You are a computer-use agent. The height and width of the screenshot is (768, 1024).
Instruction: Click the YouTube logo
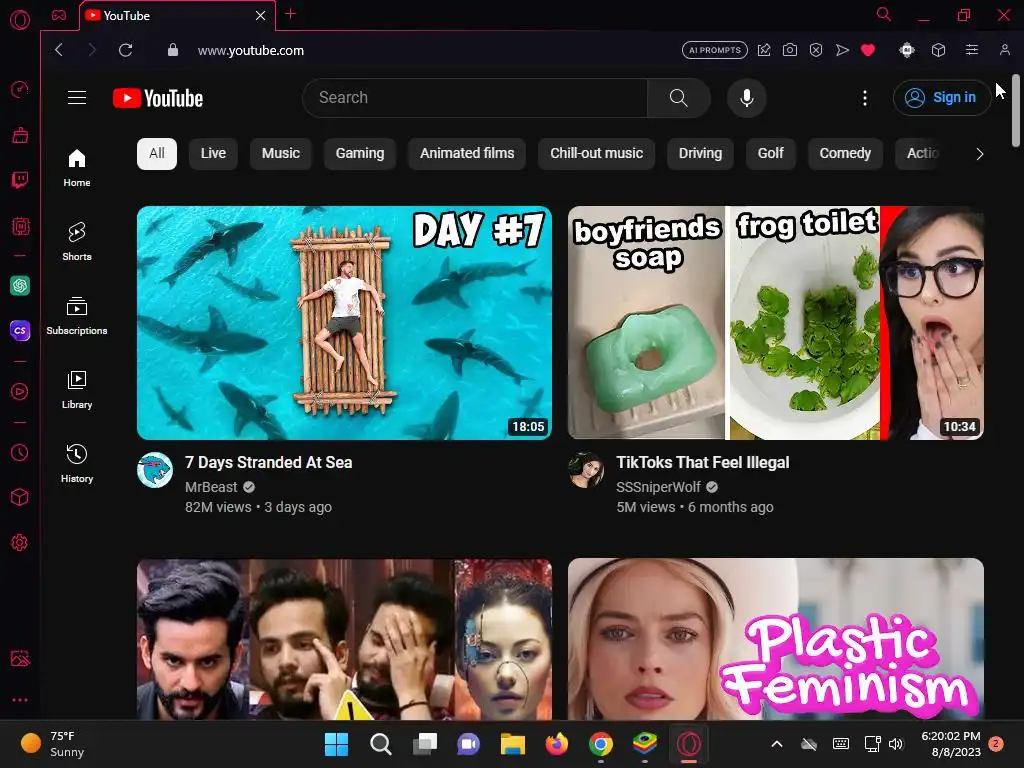pyautogui.click(x=158, y=98)
